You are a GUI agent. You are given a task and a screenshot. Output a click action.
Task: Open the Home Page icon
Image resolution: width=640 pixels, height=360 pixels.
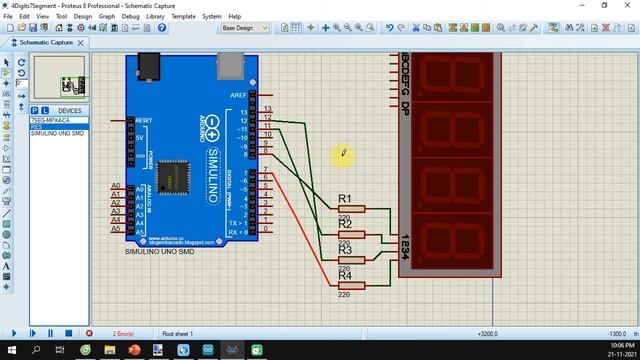59,28
